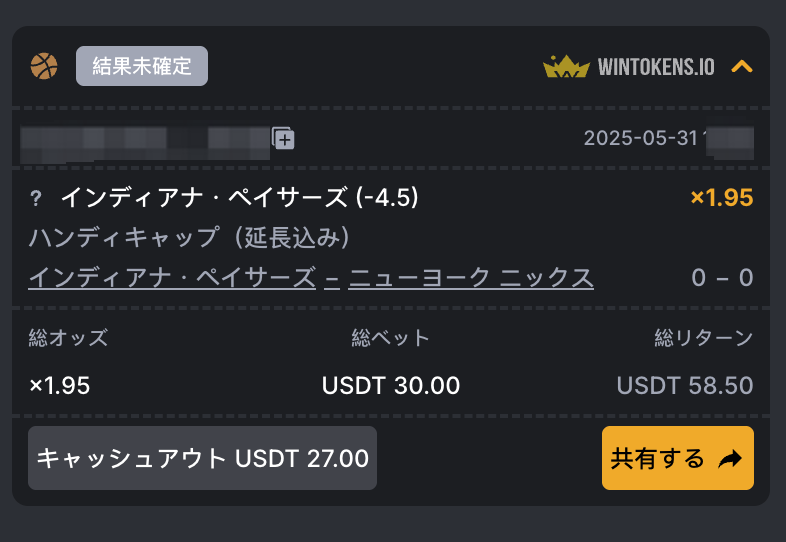Open the ニューヨーク ニックス team link
The width and height of the screenshot is (786, 542).
click(471, 277)
